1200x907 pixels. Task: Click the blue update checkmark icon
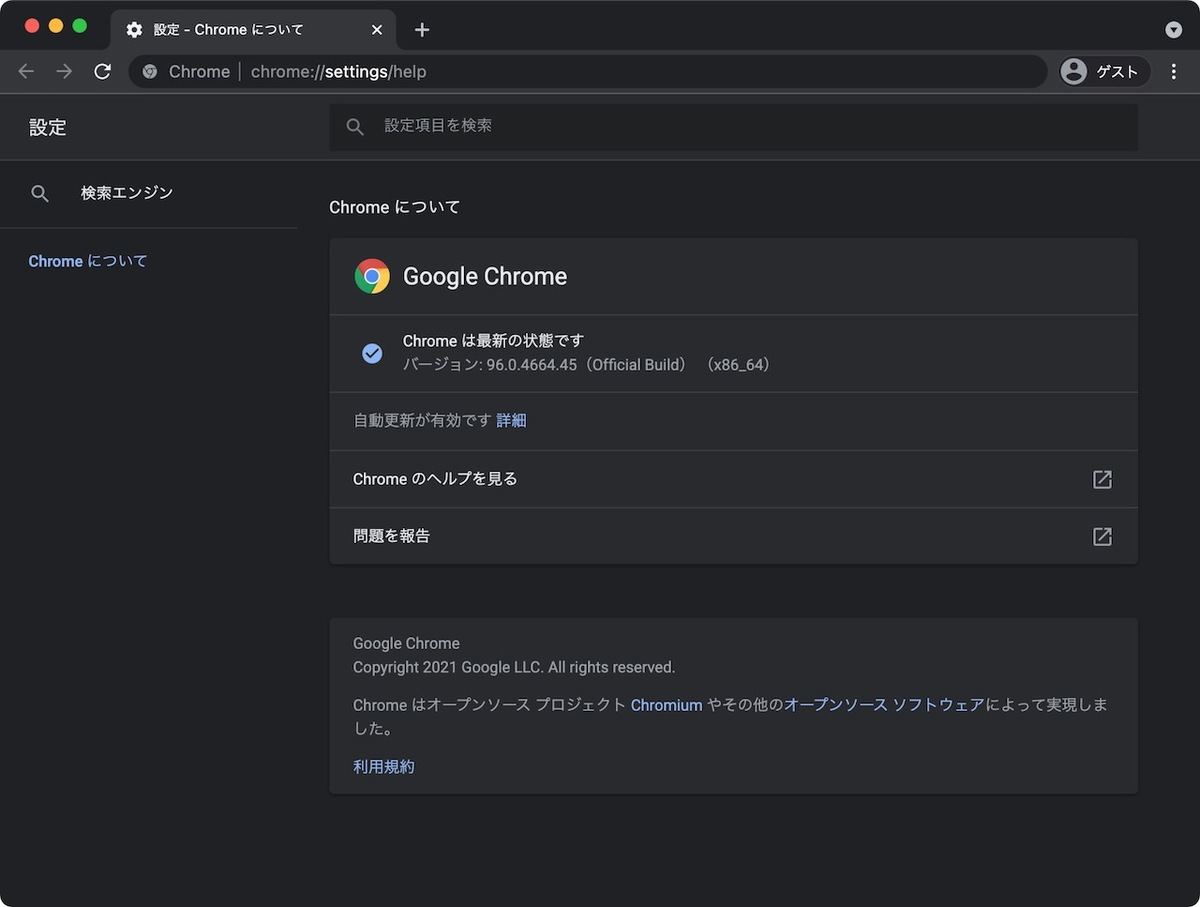tap(372, 353)
